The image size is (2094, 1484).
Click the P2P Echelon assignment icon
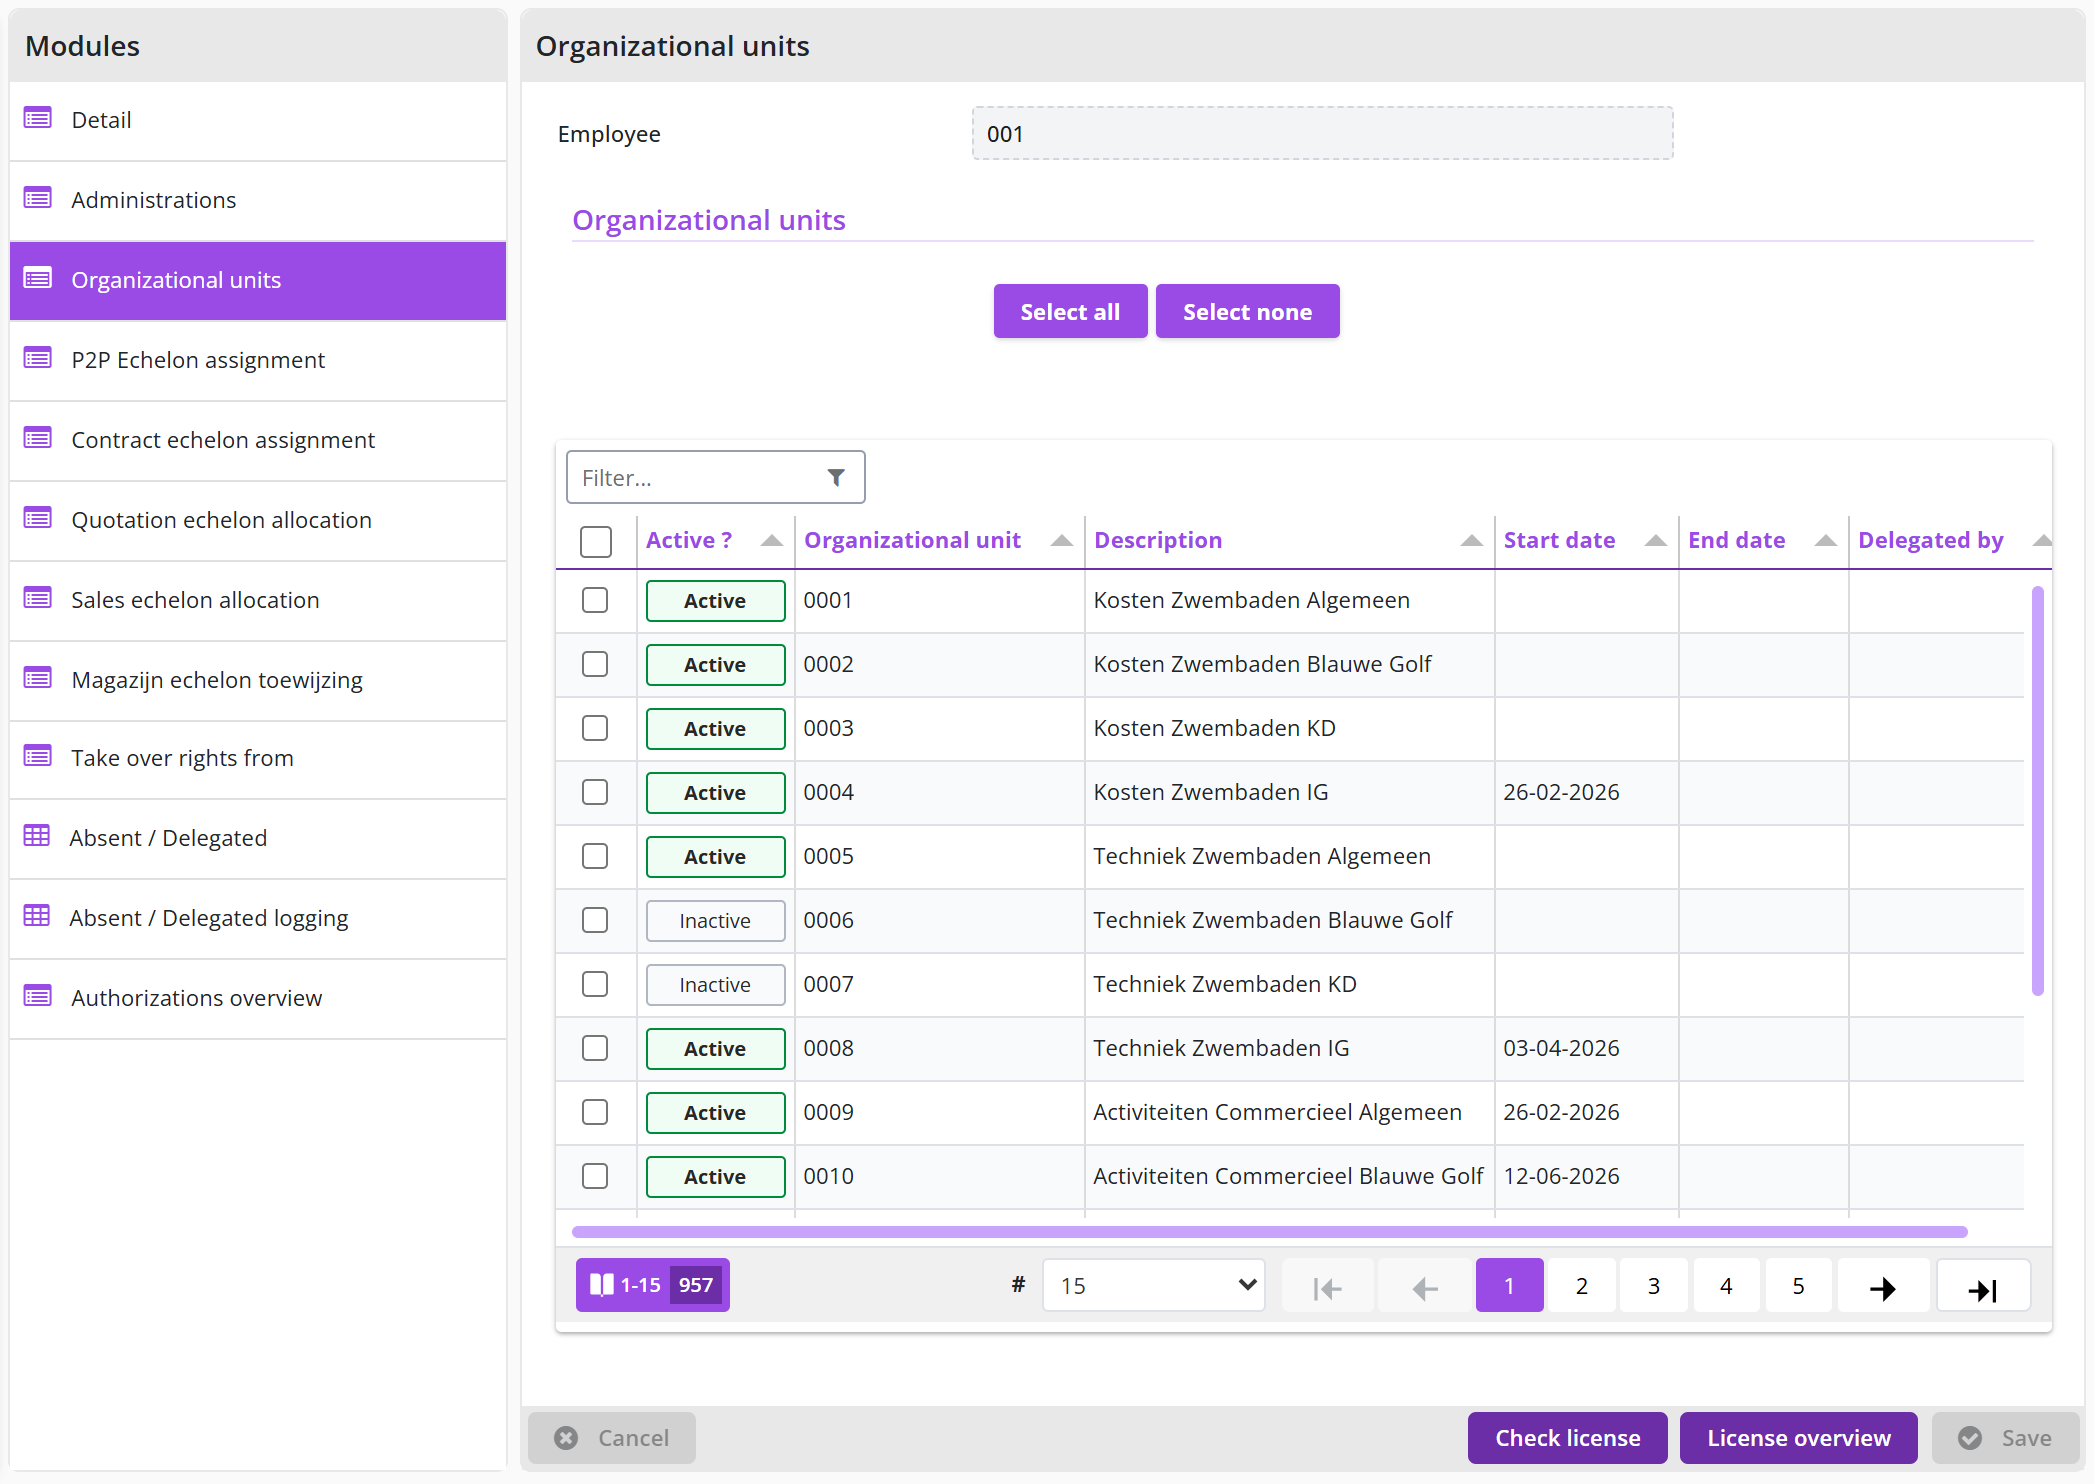pos(38,359)
